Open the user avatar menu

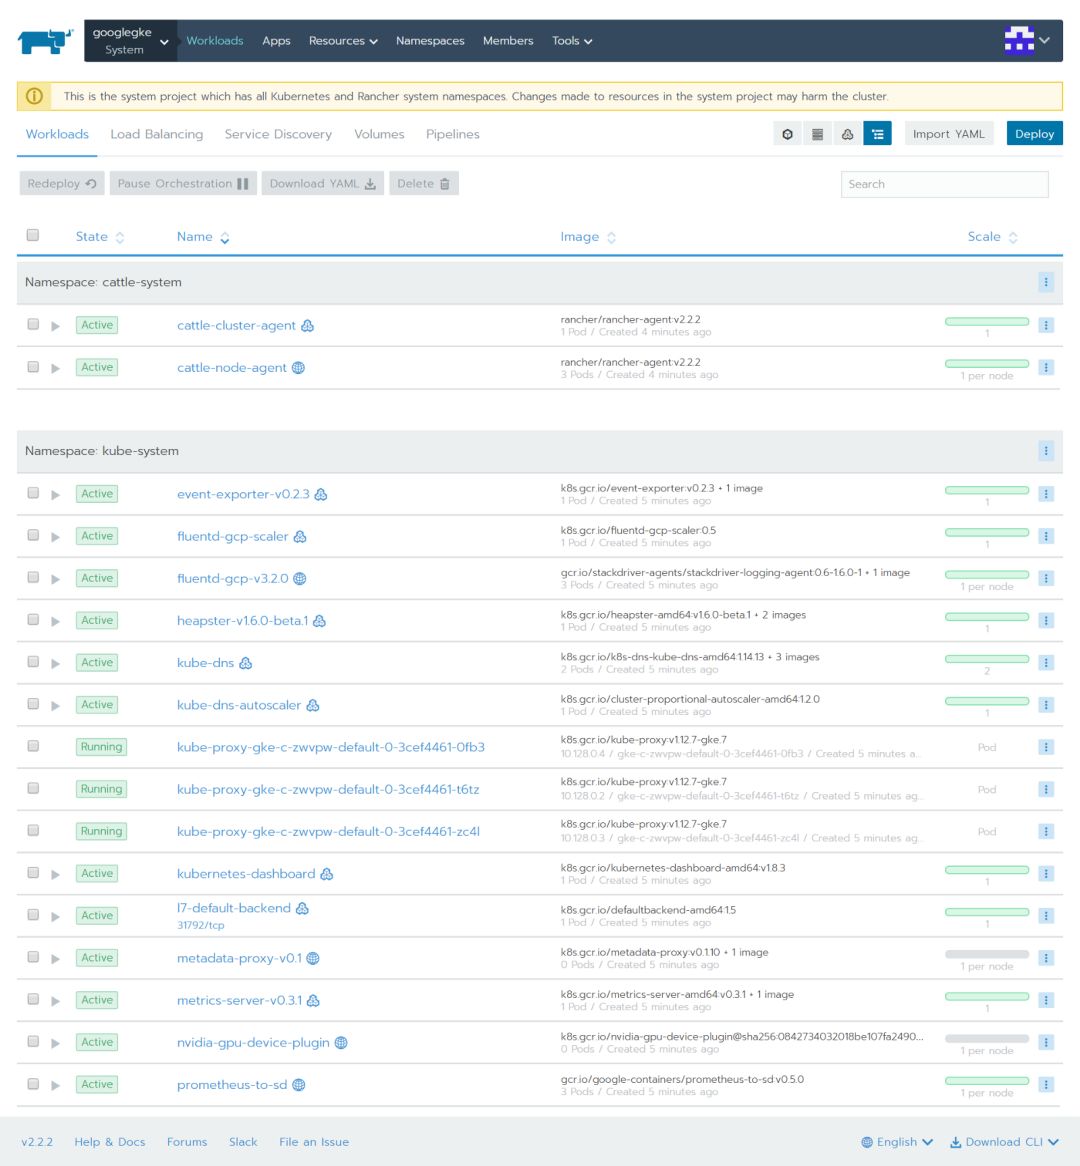[1027, 40]
